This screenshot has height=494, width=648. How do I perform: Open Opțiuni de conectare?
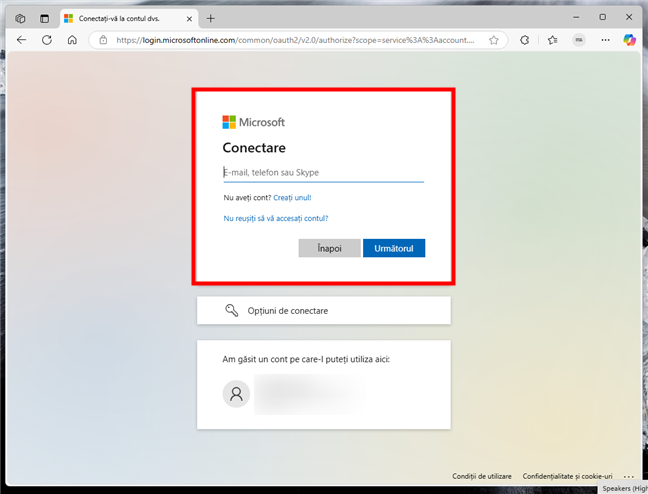click(x=324, y=310)
